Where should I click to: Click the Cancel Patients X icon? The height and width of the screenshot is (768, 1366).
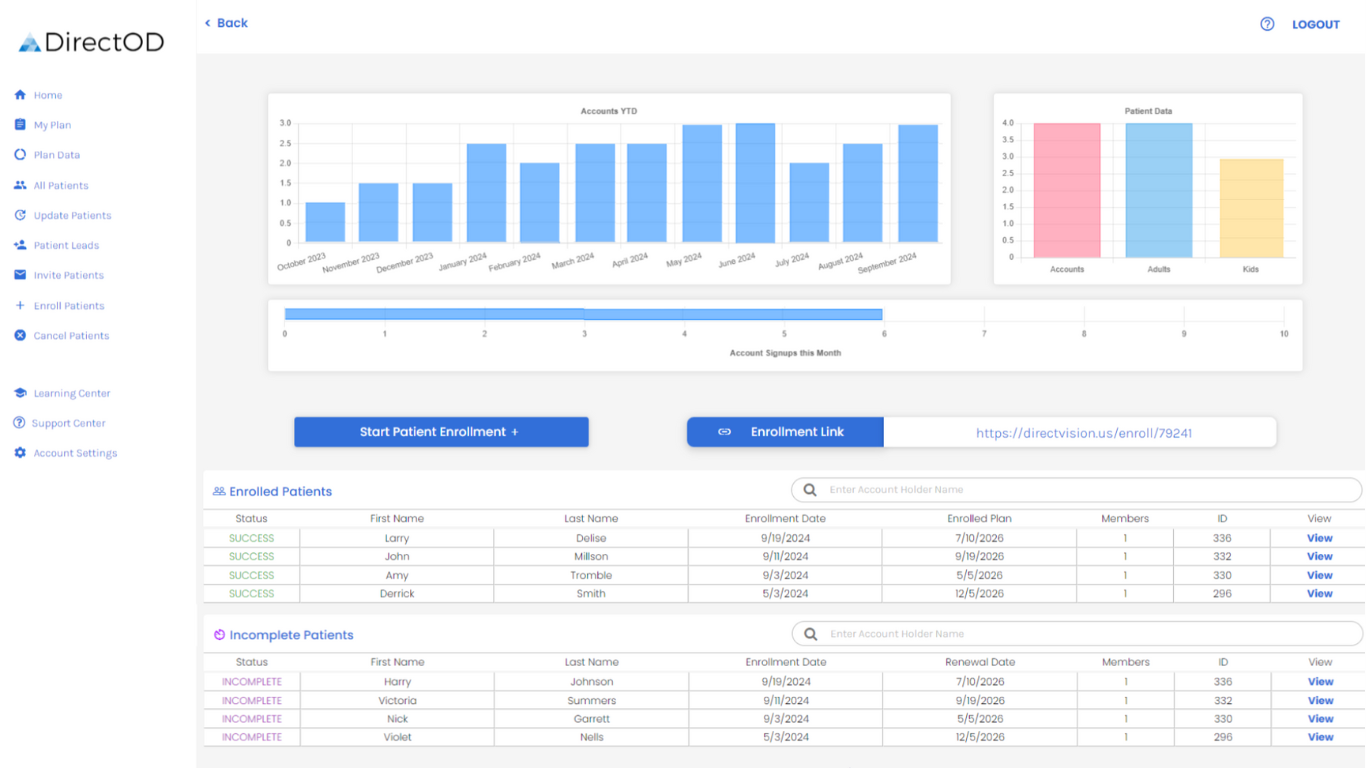(20, 336)
